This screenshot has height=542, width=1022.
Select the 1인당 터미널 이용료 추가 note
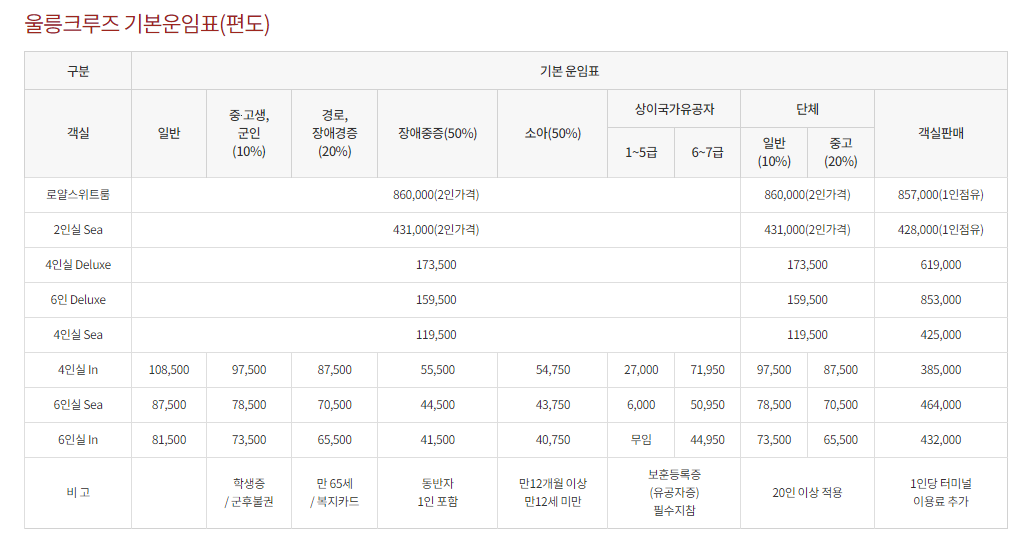coord(941,492)
